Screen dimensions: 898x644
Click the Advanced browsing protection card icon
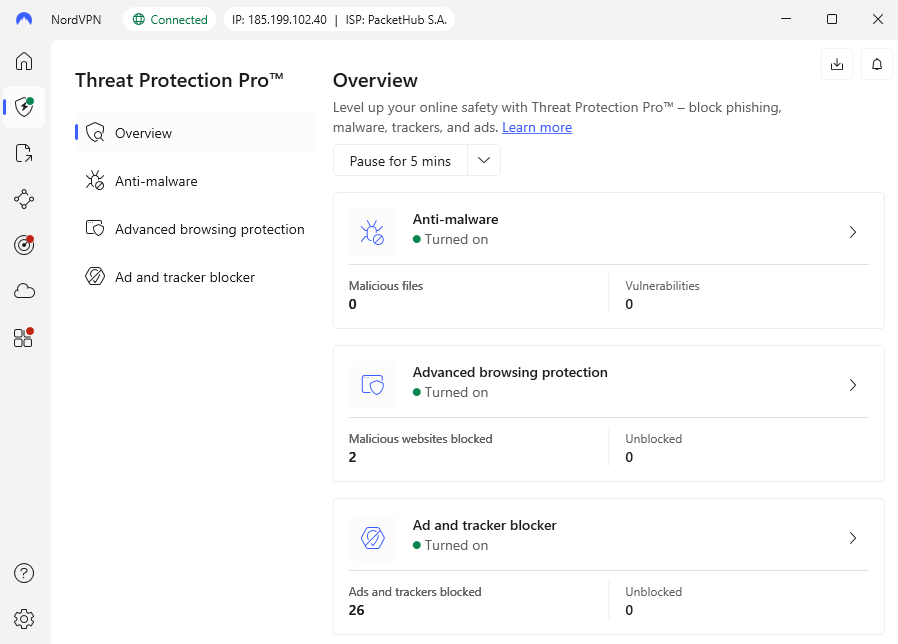point(372,385)
